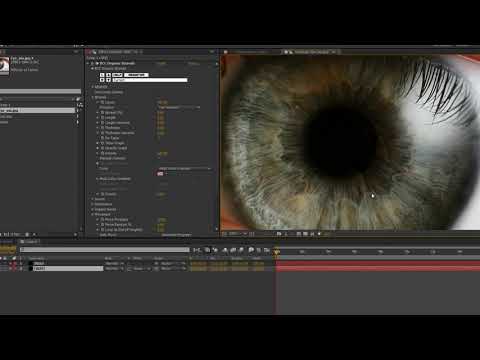
Task: Open the second layer's blending Mode dropdown
Action: (x=114, y=268)
